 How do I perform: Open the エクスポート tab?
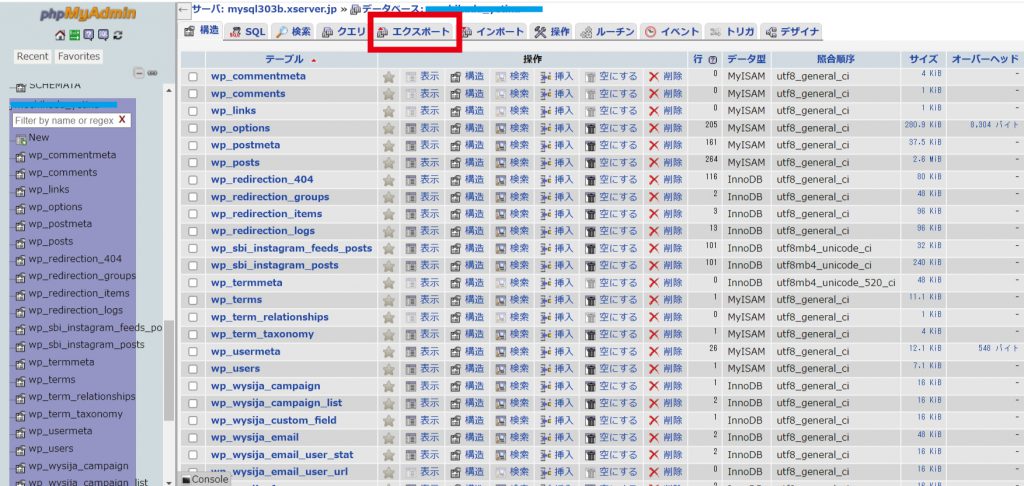coord(413,32)
